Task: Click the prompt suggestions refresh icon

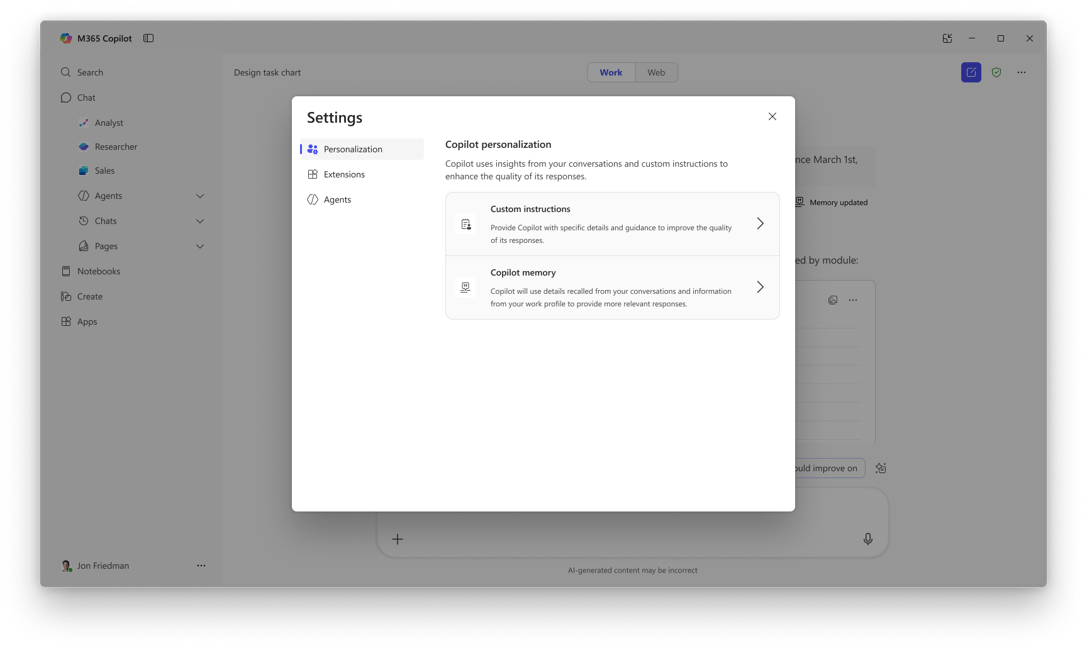Action: click(x=881, y=469)
